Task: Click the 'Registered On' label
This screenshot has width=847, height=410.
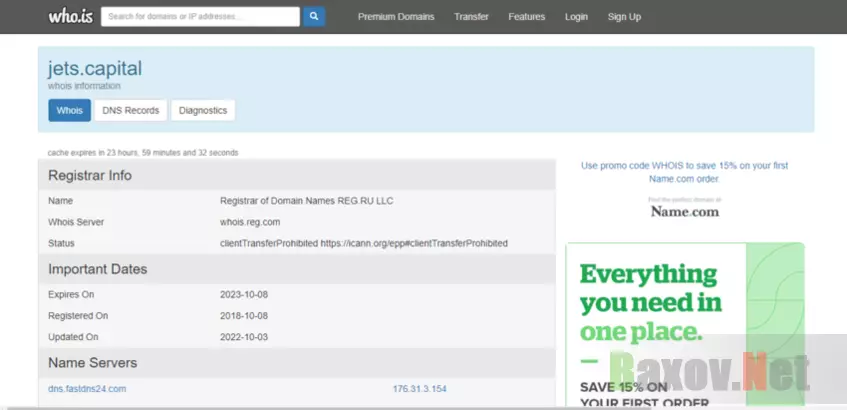Action: 78,316
